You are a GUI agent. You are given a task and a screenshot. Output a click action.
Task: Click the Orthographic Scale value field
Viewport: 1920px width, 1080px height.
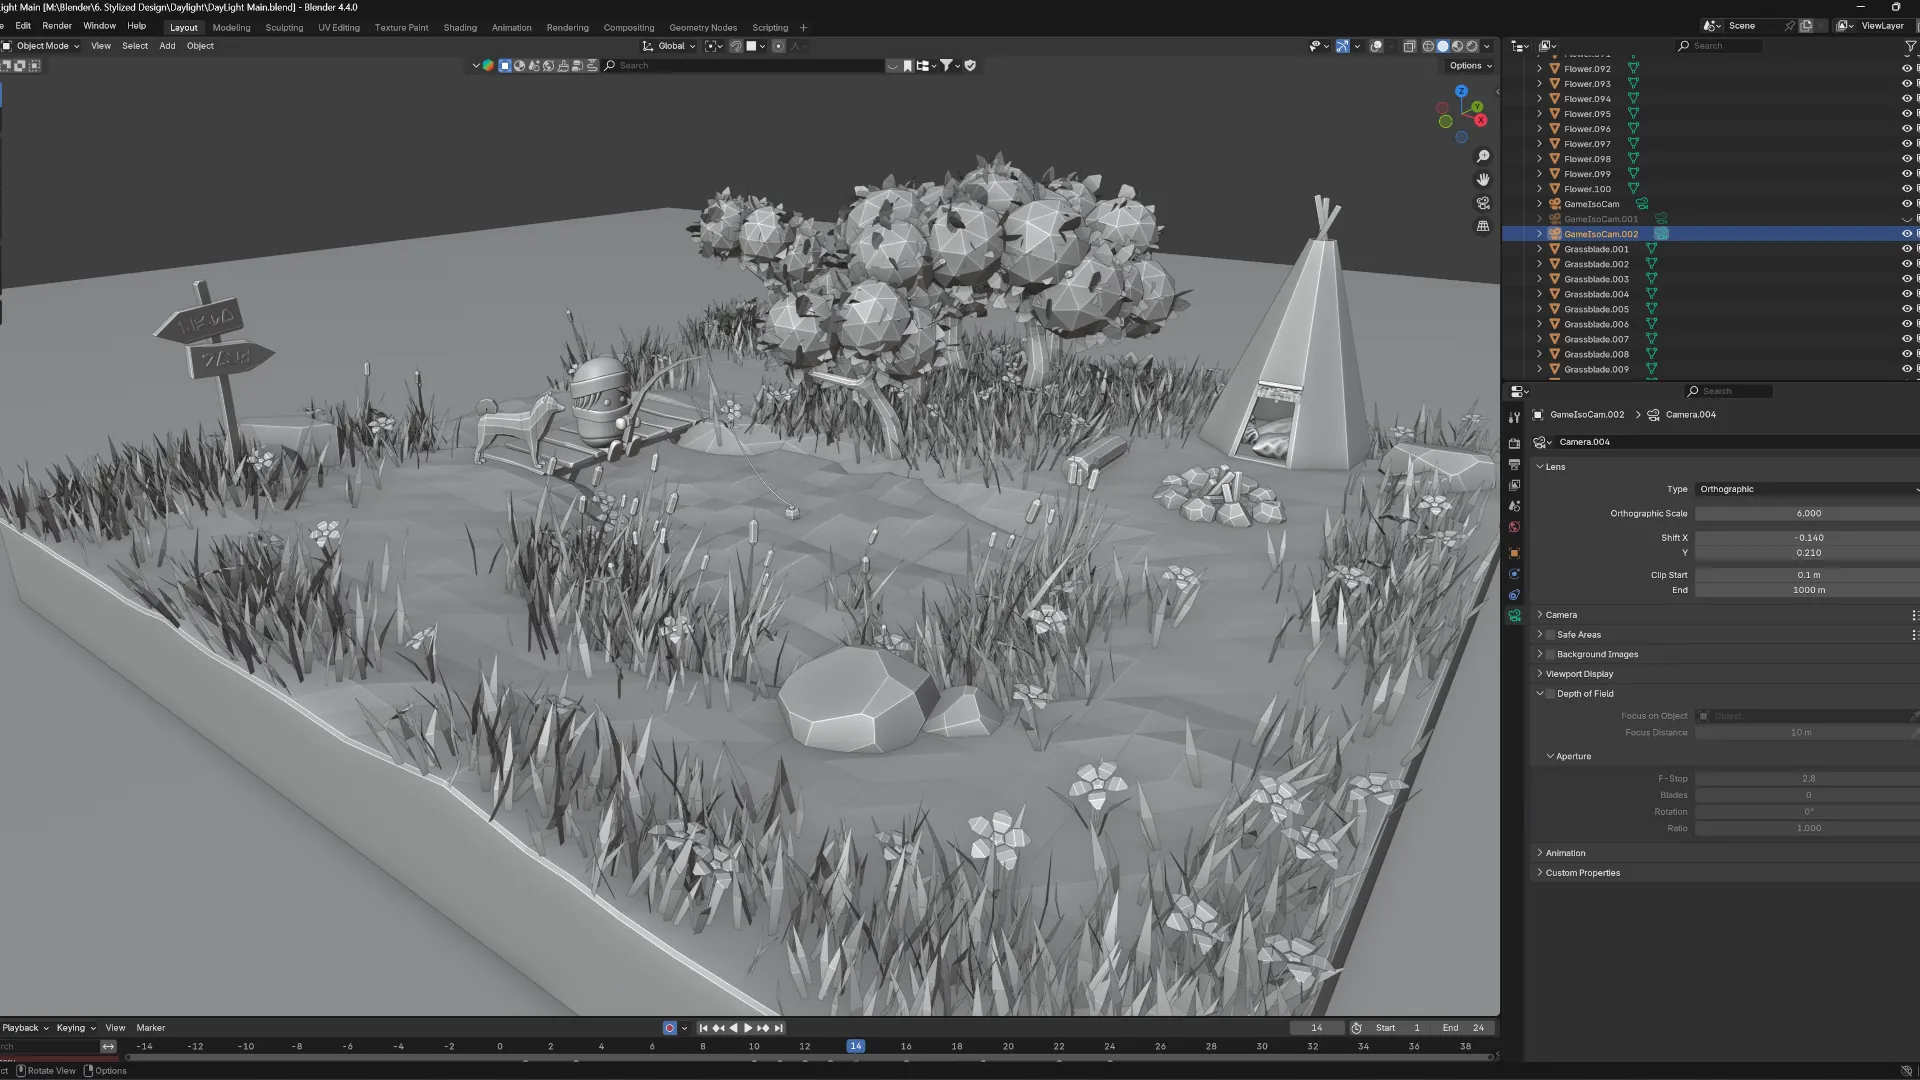coord(1808,514)
